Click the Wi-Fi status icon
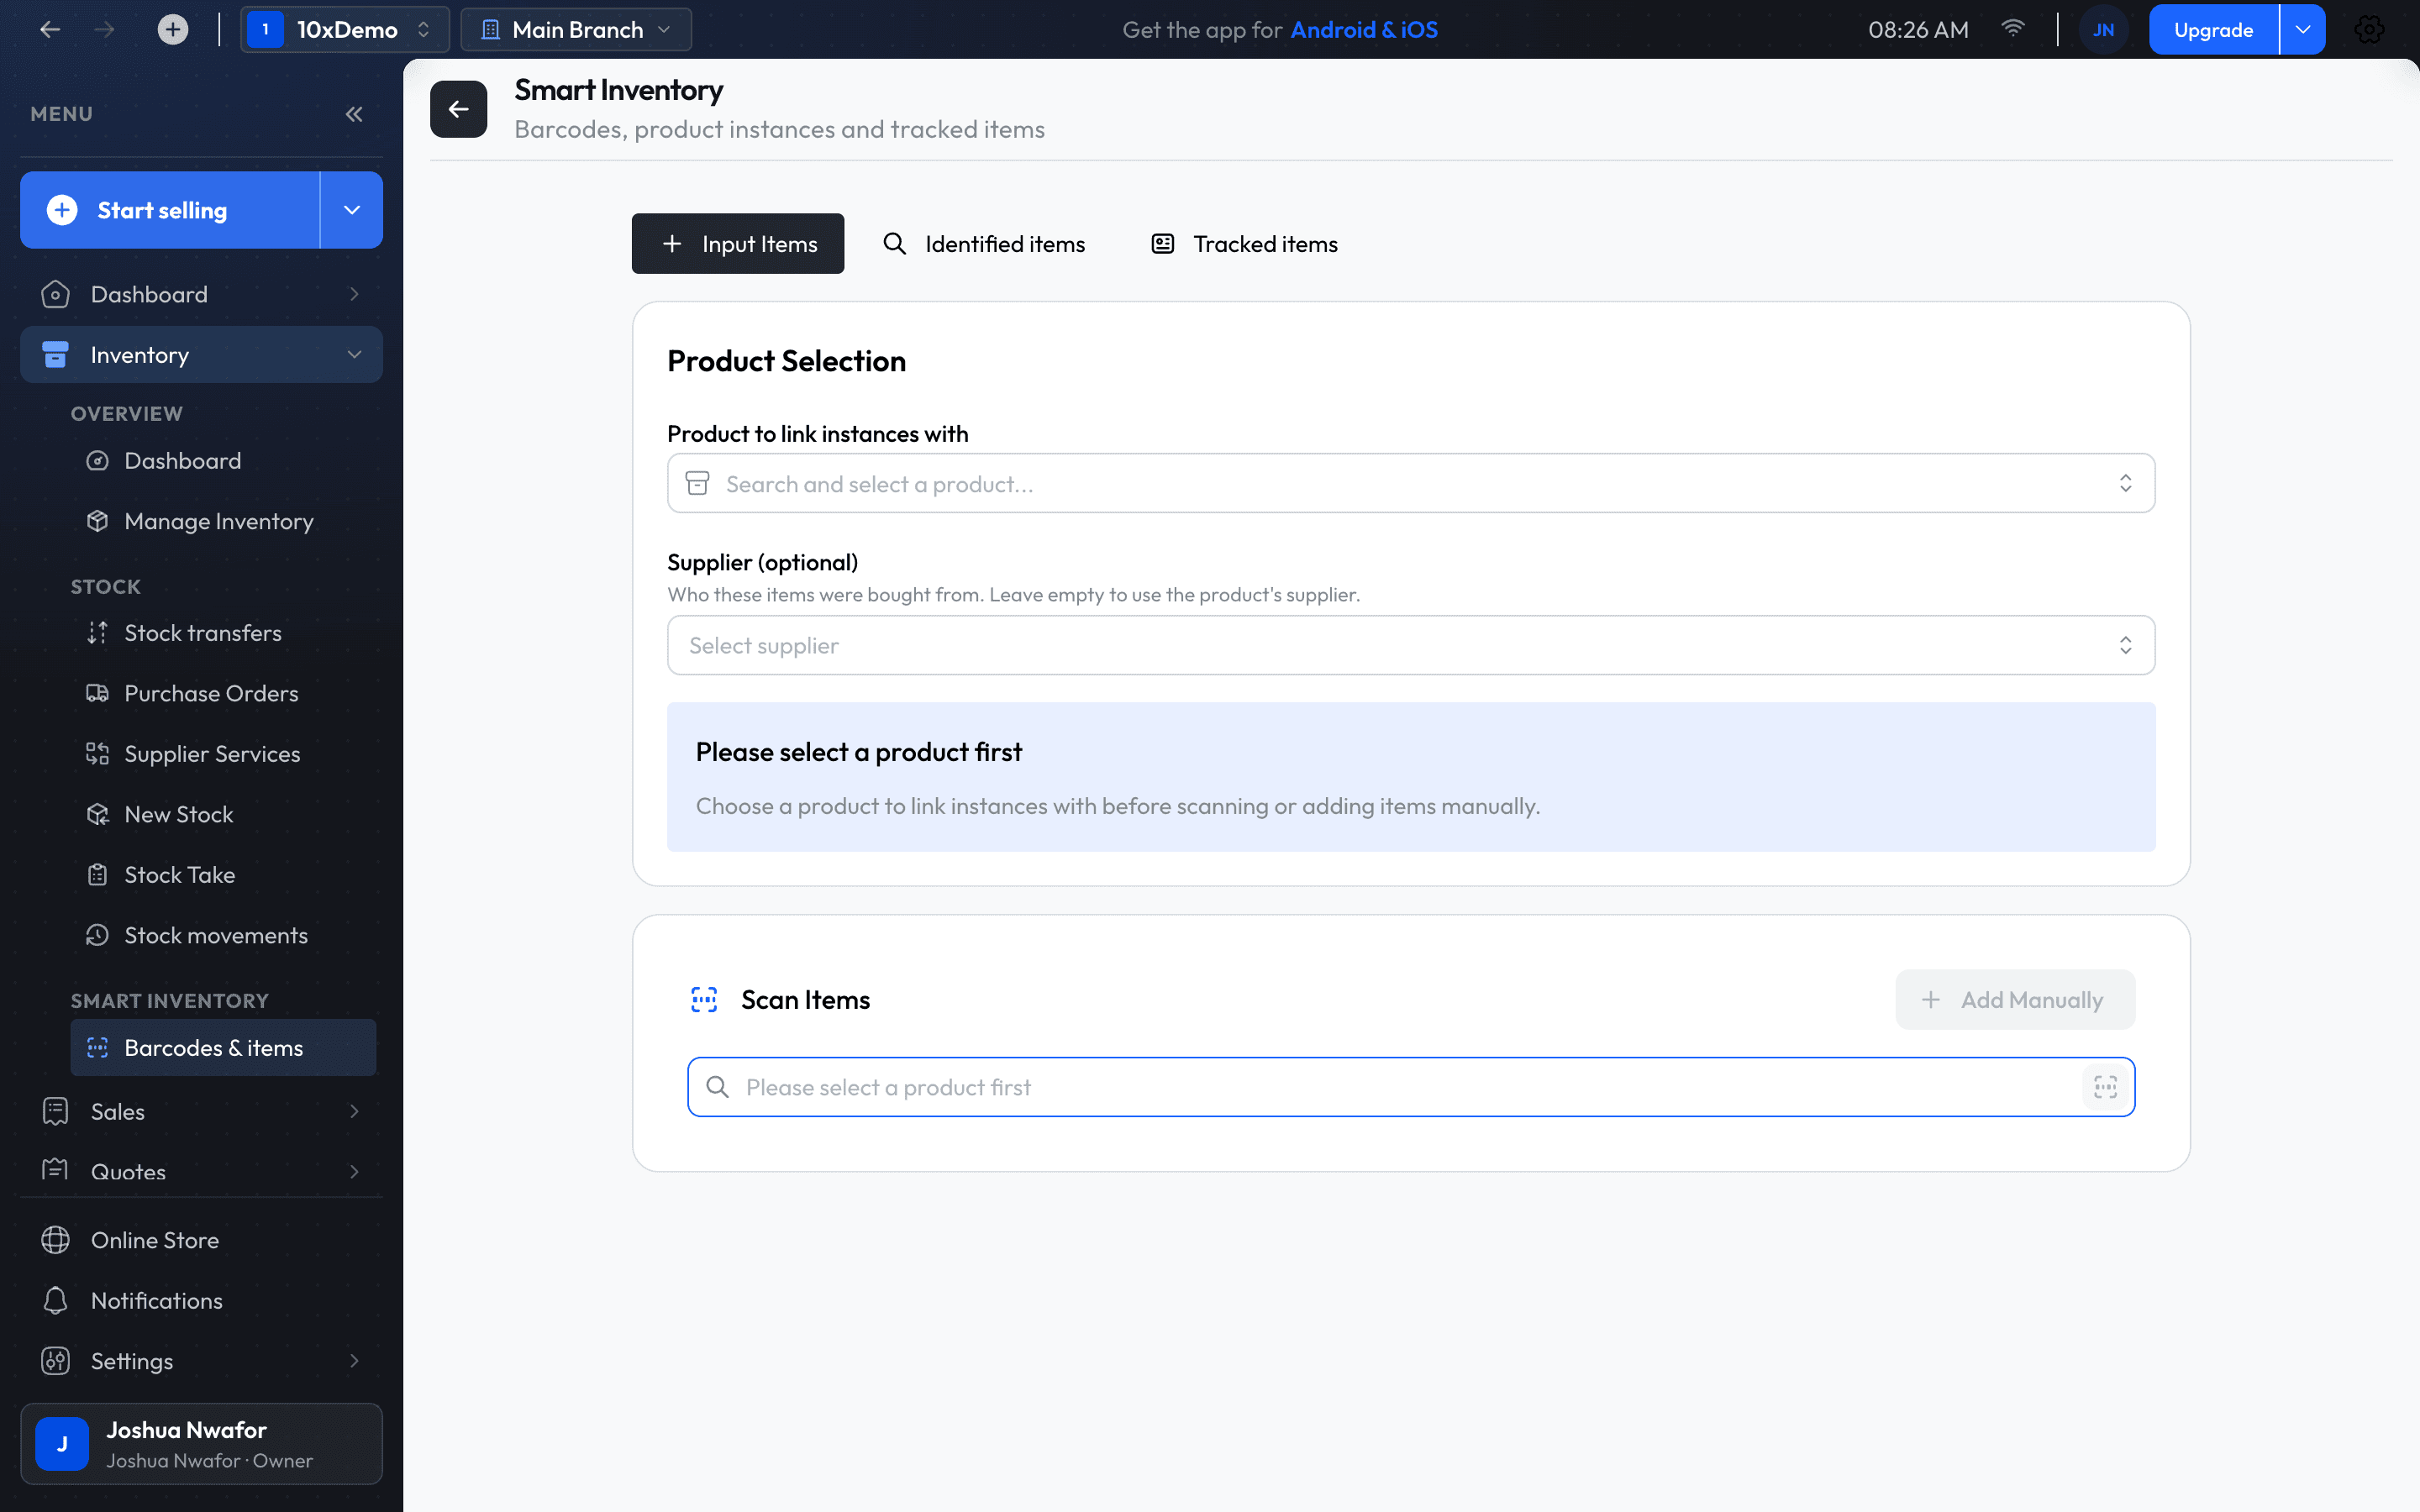The image size is (2420, 1512). click(x=2013, y=28)
